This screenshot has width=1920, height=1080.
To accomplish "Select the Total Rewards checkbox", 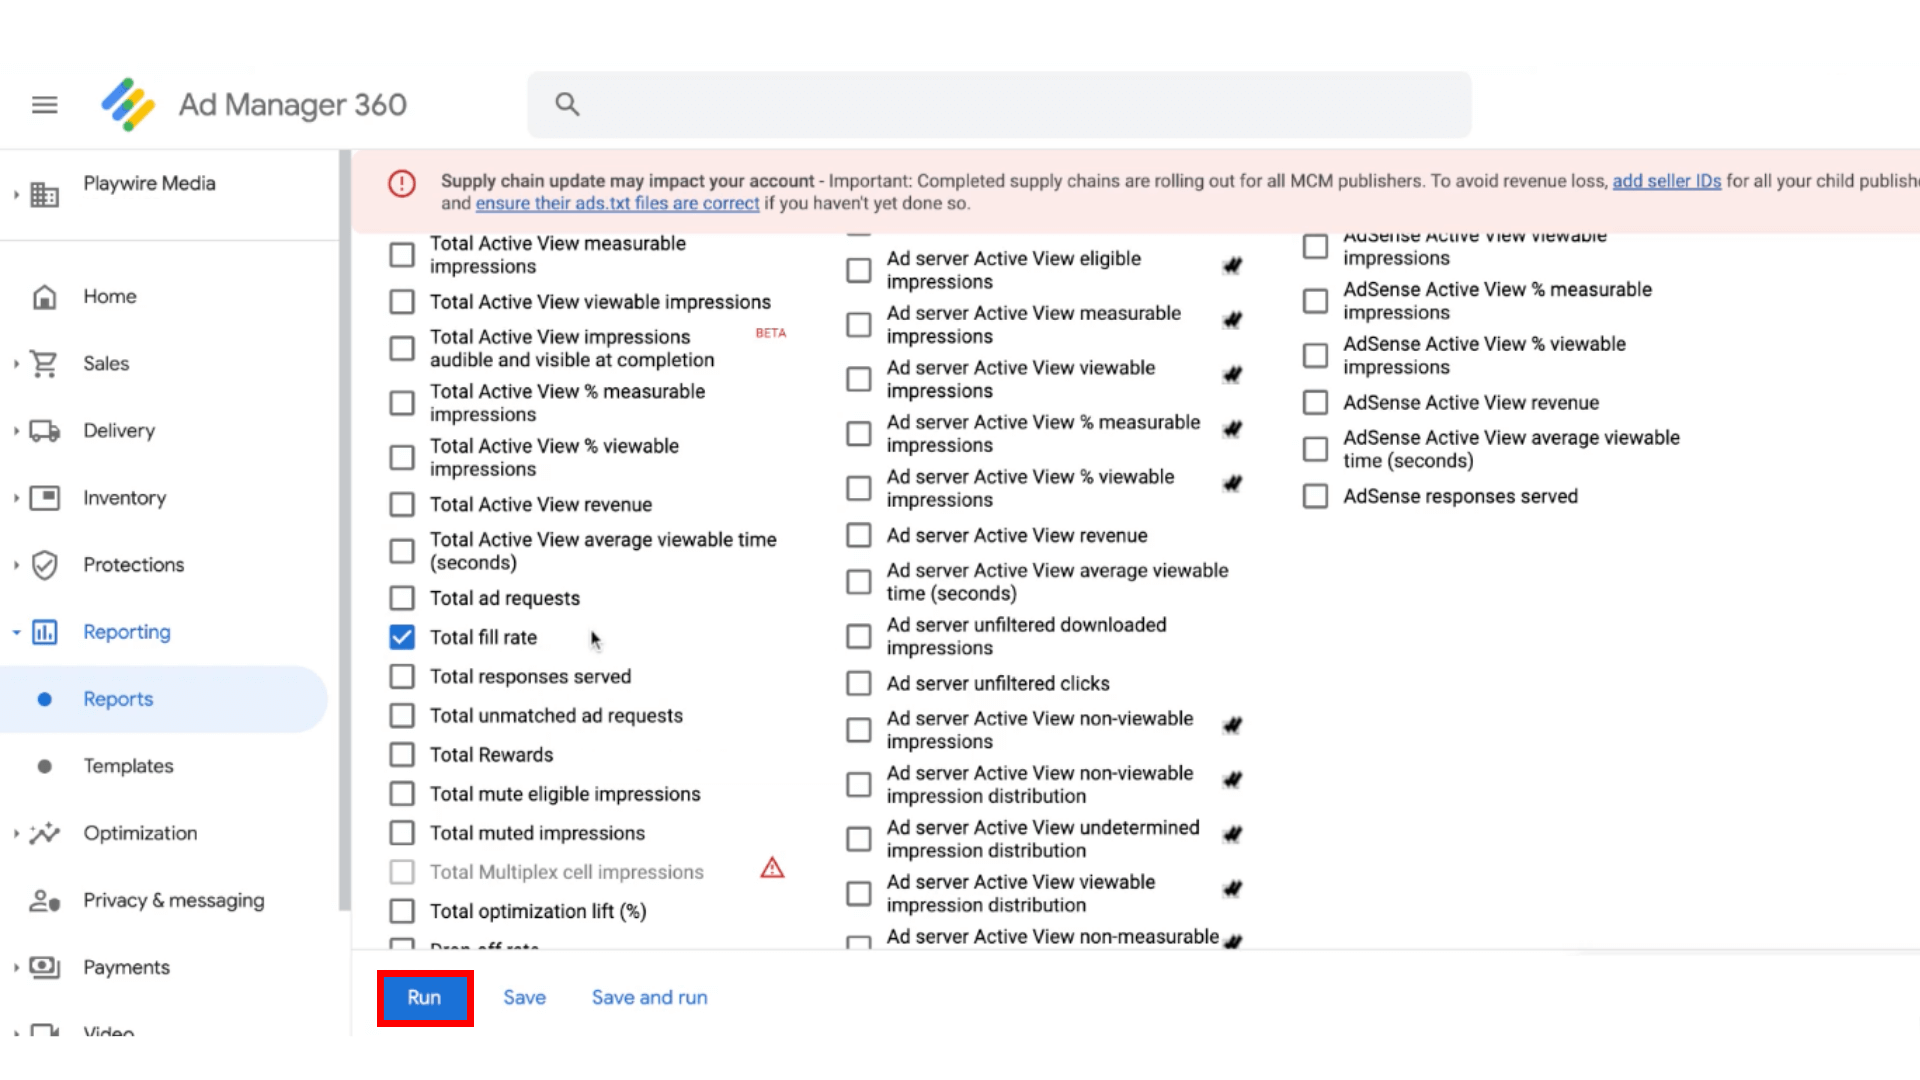I will (x=402, y=755).
